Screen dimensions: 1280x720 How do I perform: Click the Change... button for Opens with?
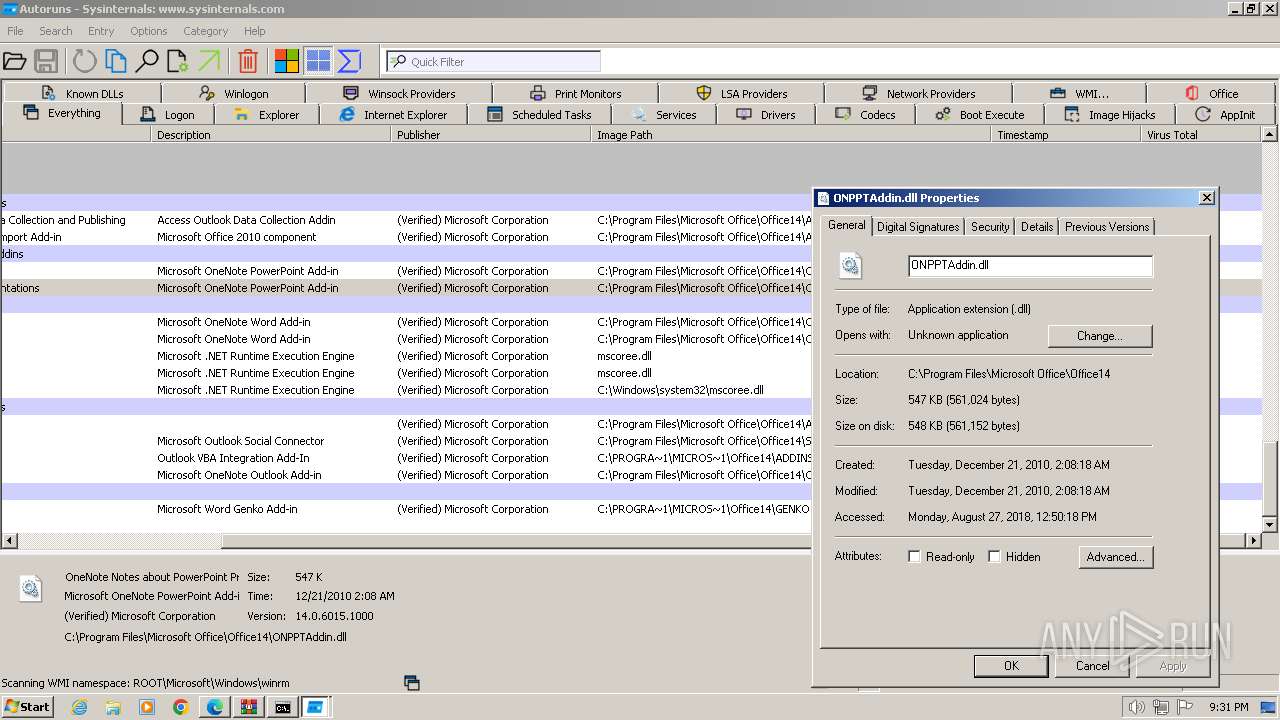(x=1100, y=336)
